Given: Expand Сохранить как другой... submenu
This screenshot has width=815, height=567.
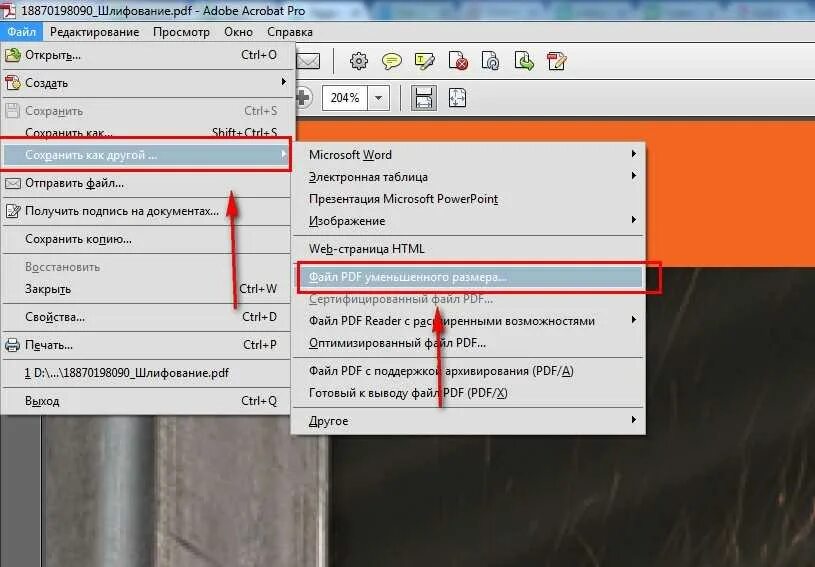Looking at the screenshot, I should pos(147,155).
